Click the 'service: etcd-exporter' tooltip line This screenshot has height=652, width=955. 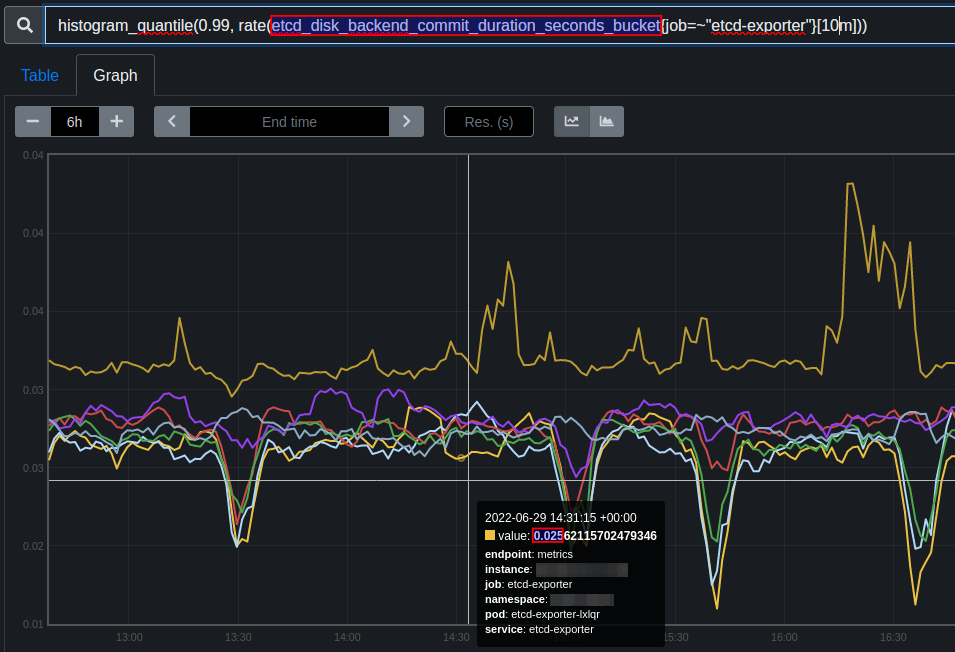(539, 629)
